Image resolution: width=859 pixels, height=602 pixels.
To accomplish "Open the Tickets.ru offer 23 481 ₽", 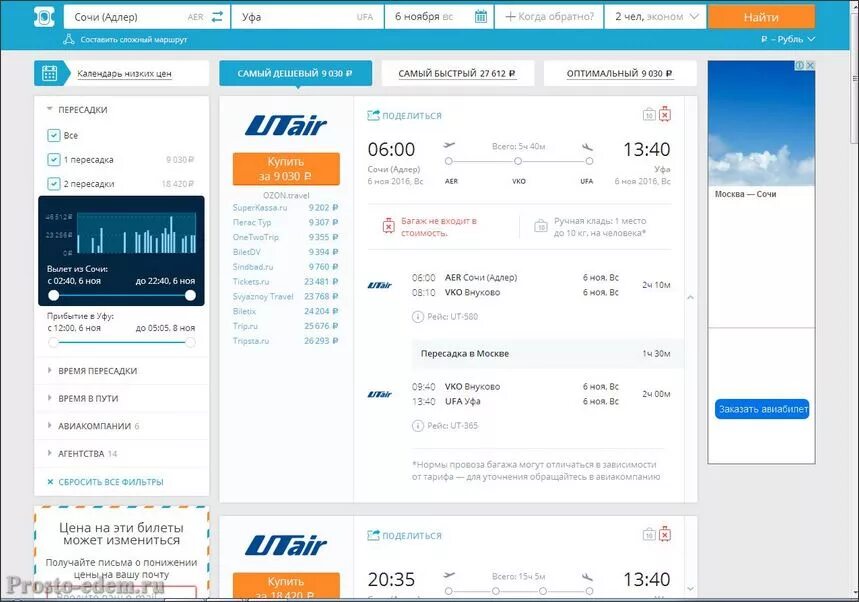I will 285,282.
